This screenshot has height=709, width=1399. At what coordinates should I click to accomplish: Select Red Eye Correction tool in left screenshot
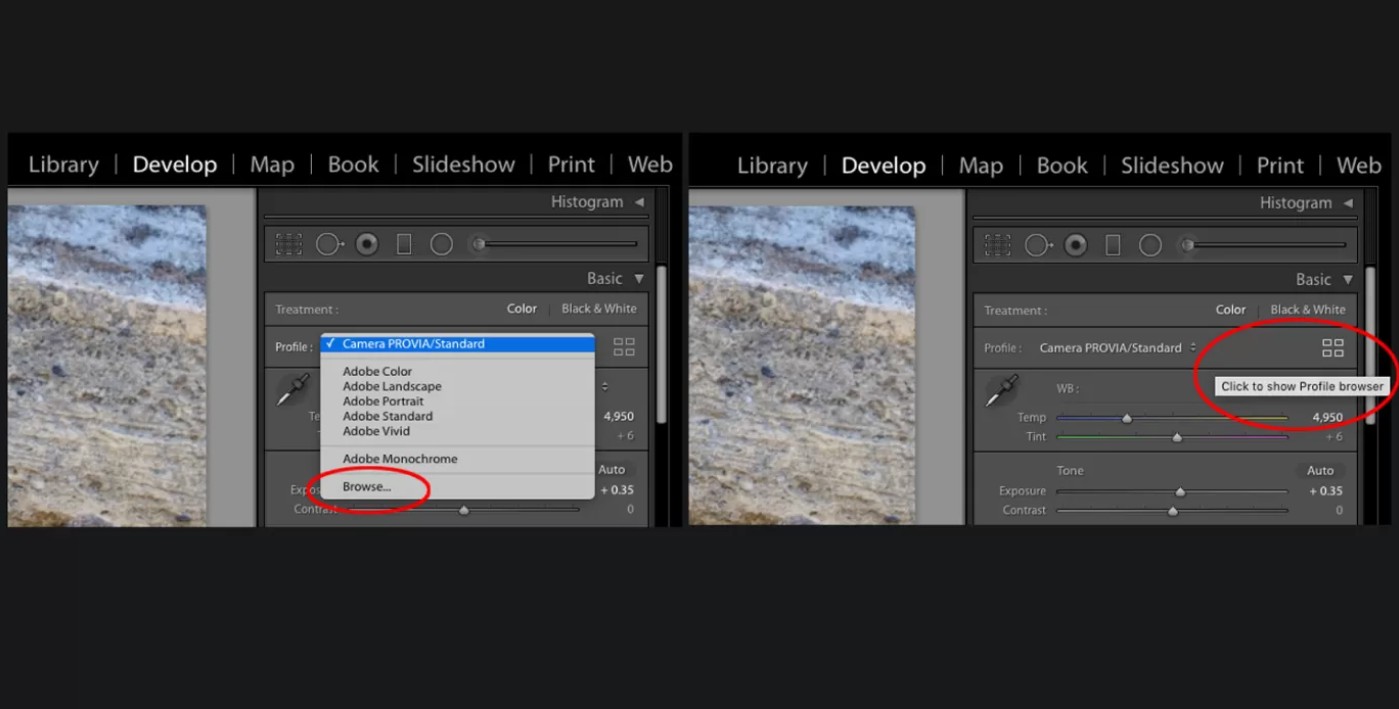(x=367, y=244)
